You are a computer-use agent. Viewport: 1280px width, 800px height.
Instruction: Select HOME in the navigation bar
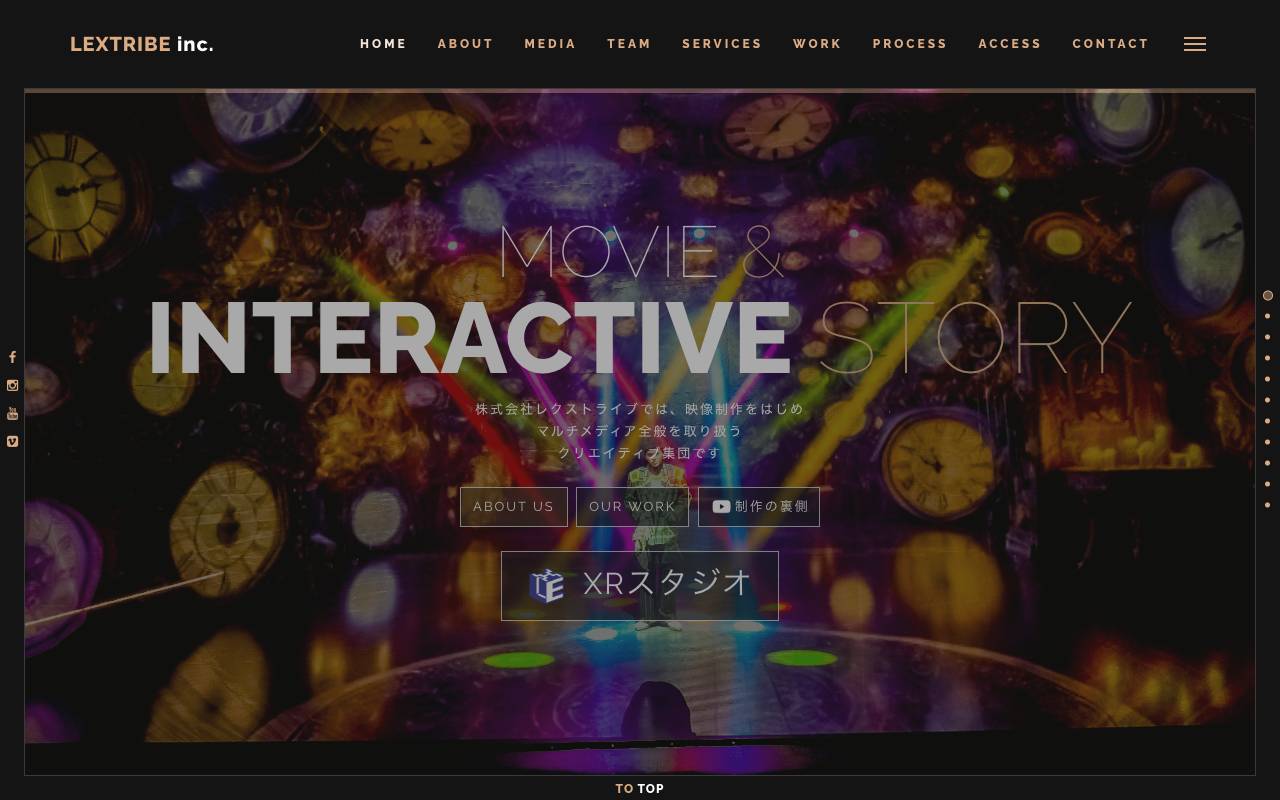[x=383, y=44]
